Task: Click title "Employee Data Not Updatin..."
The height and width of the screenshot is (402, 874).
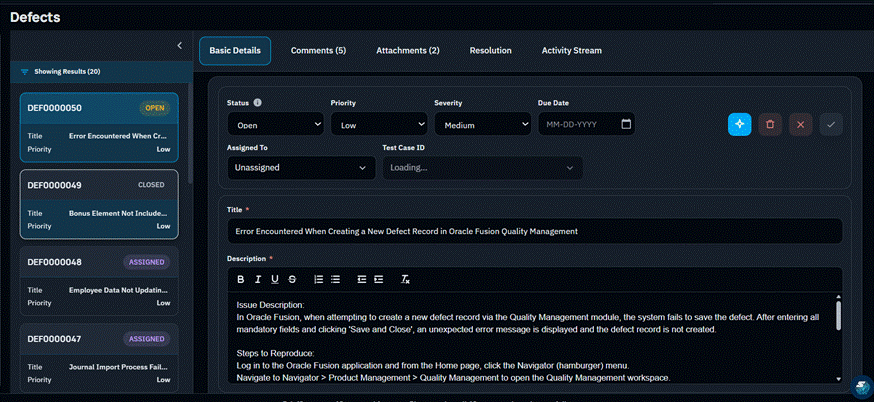Action: tap(119, 290)
